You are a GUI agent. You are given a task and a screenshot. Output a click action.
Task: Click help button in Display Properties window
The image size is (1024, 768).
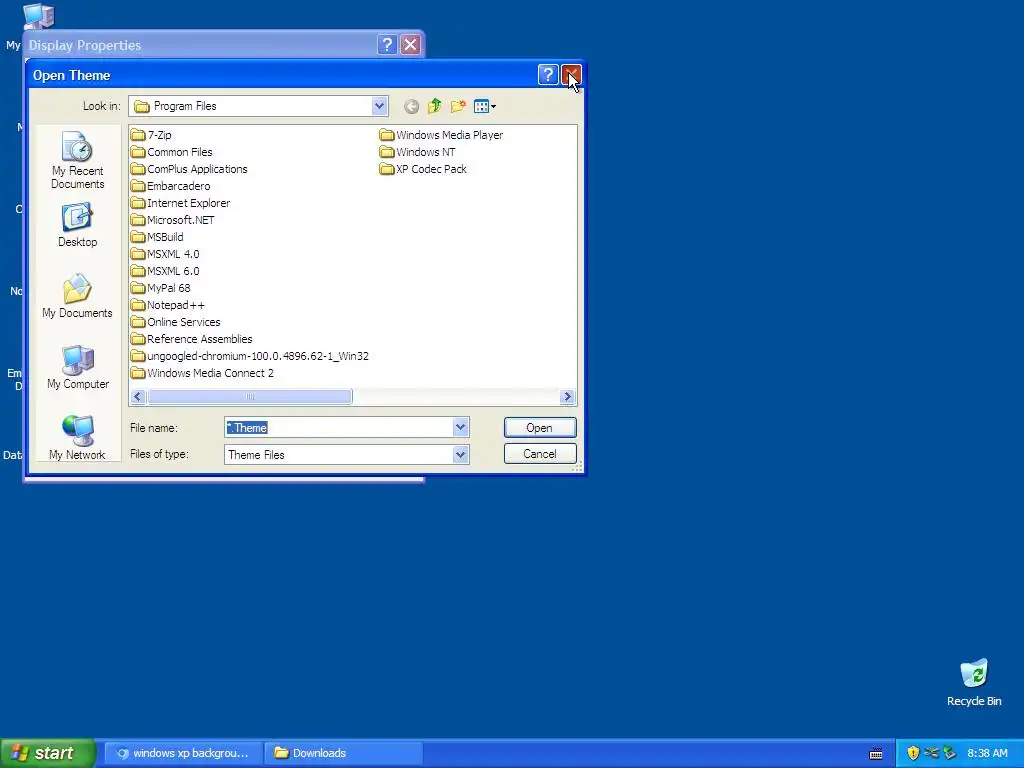tap(387, 44)
